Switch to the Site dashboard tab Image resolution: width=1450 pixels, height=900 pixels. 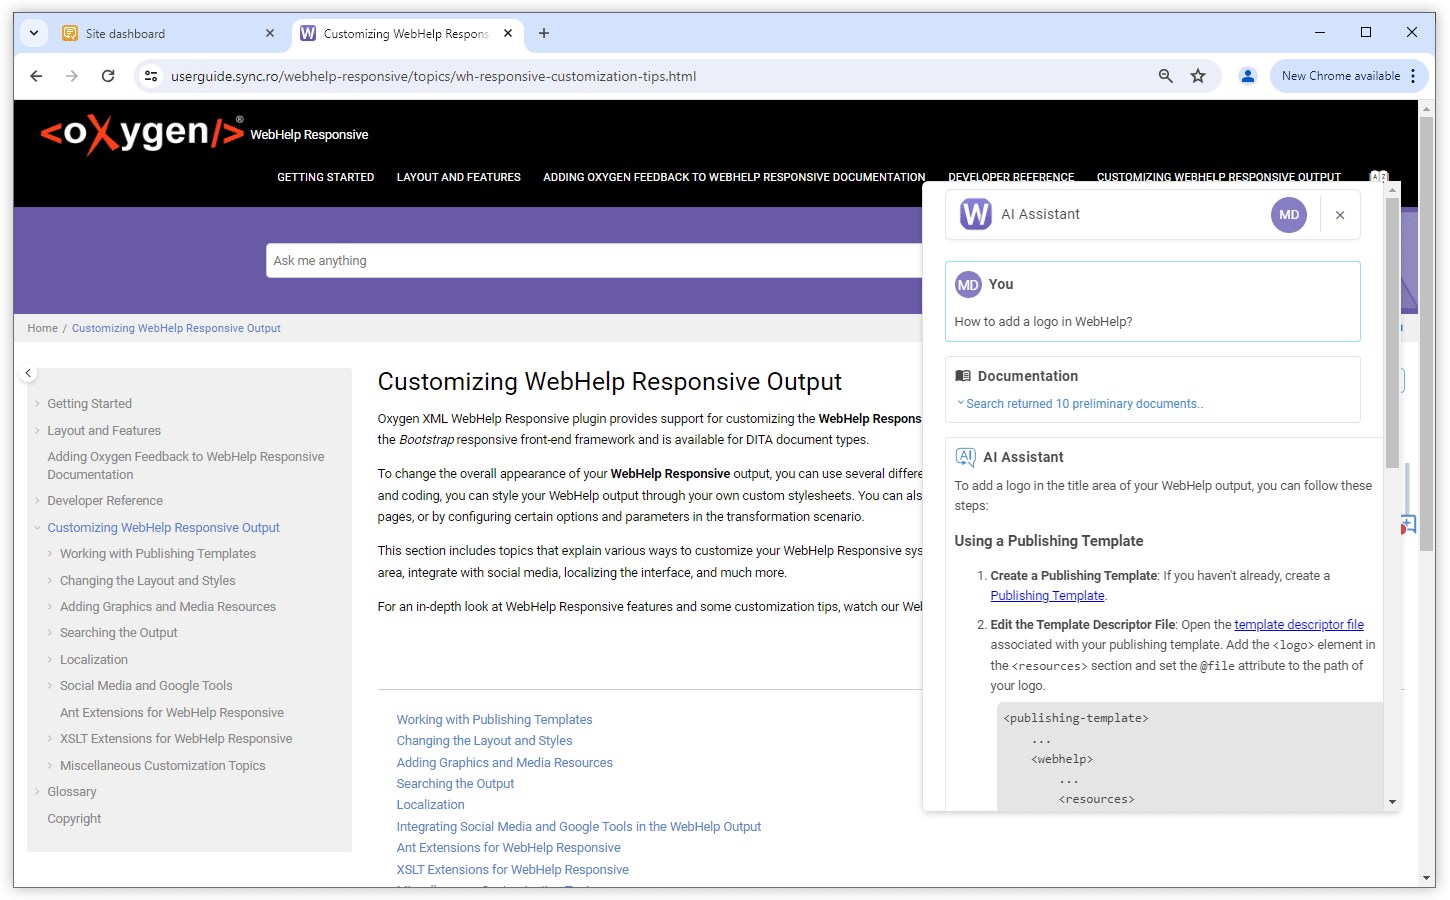pyautogui.click(x=166, y=33)
